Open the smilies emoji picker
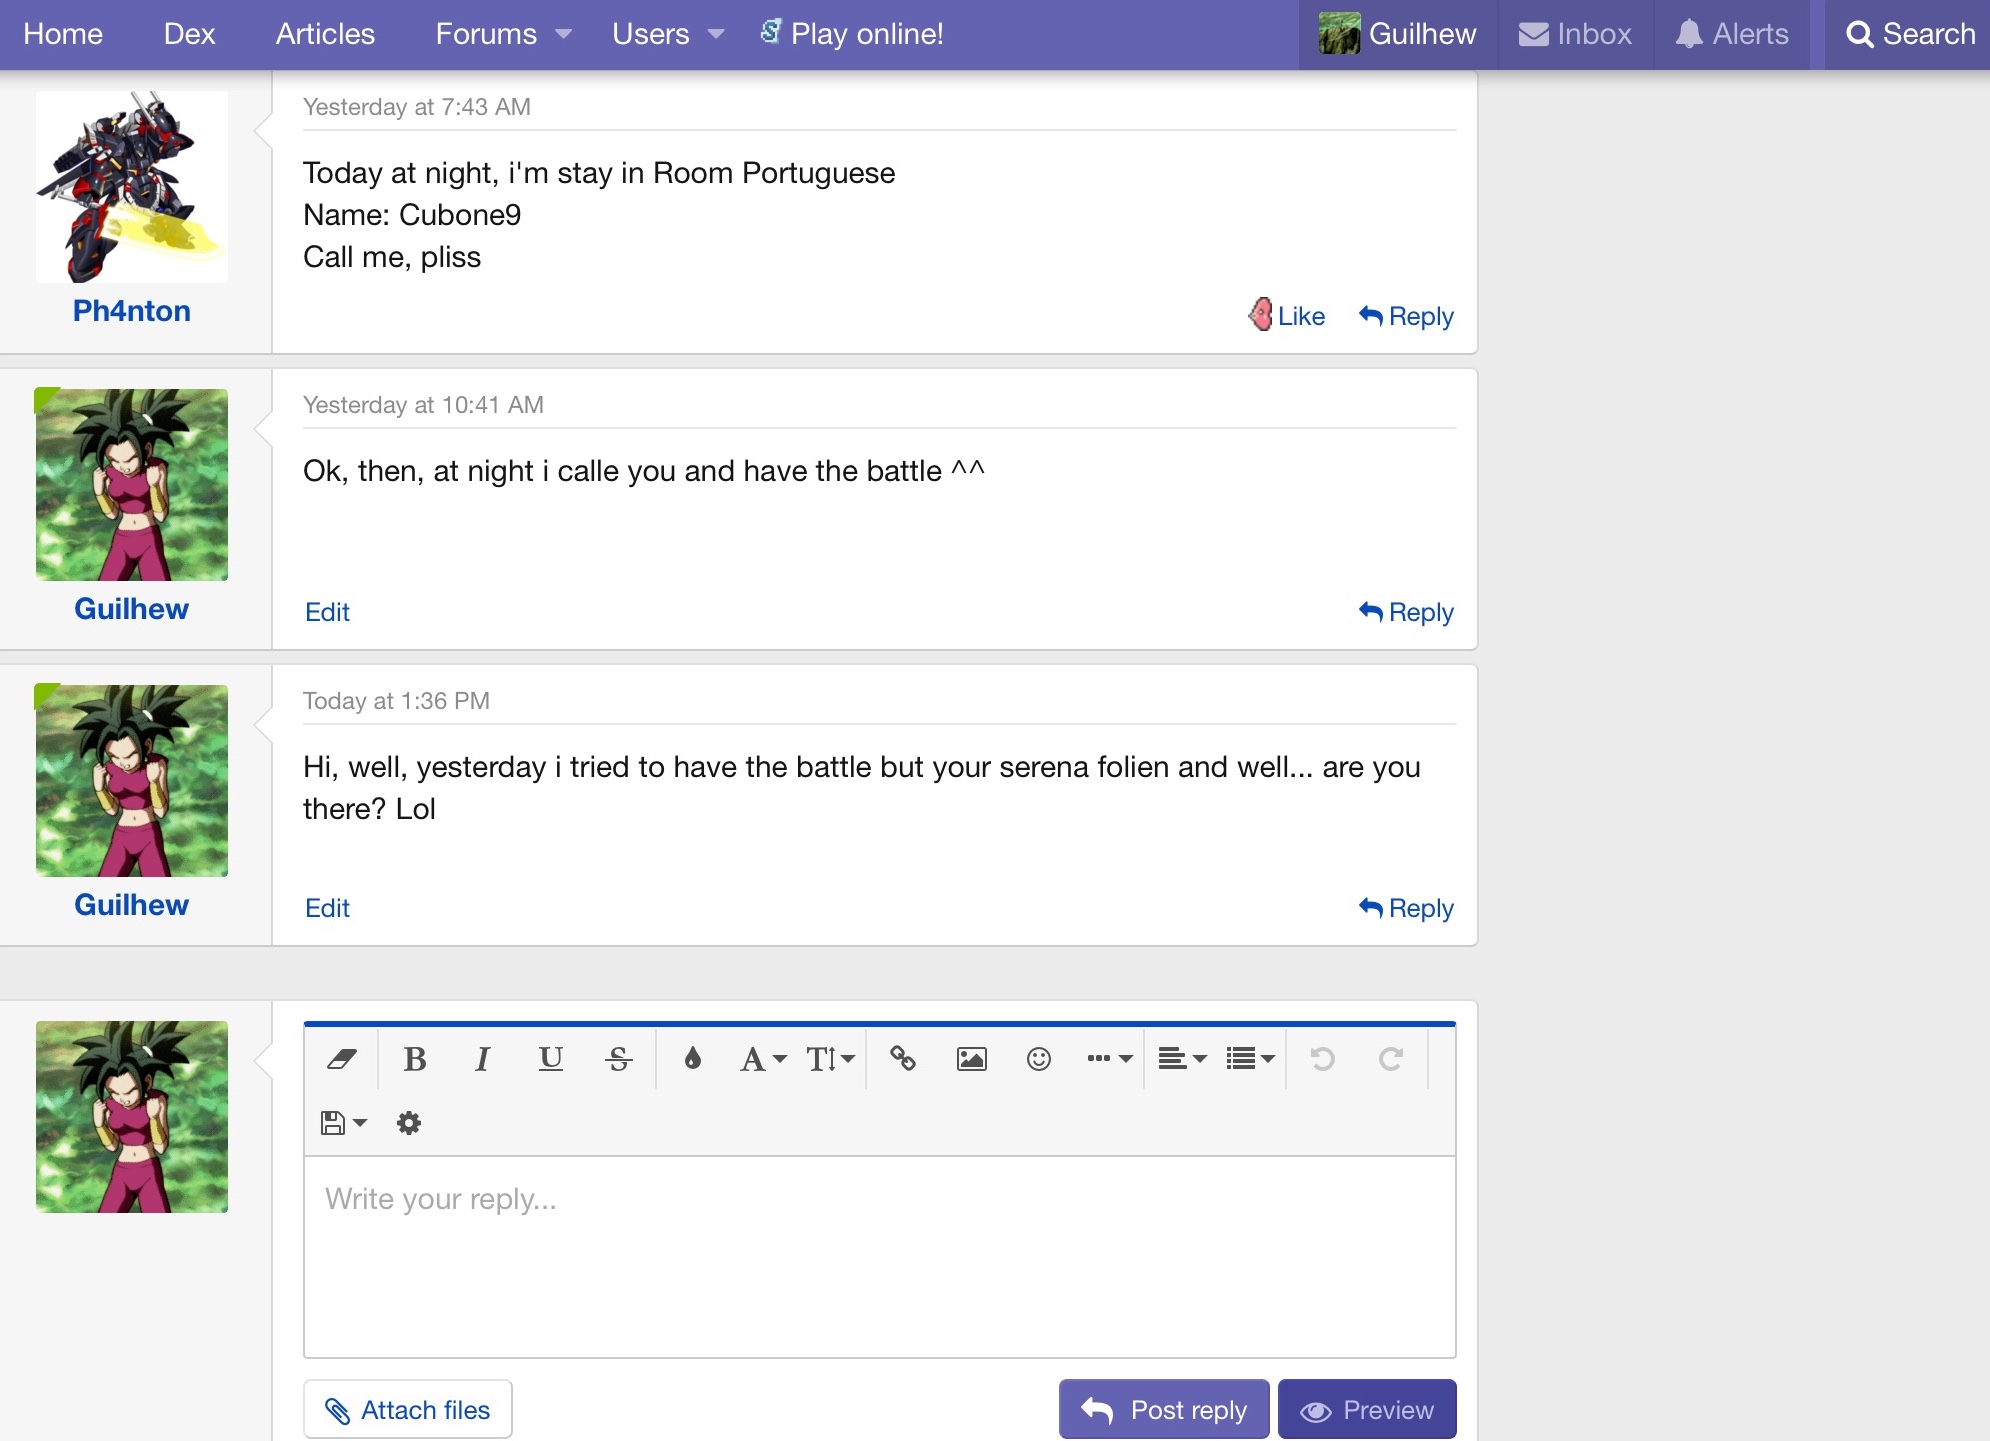The height and width of the screenshot is (1441, 1990). (1039, 1059)
